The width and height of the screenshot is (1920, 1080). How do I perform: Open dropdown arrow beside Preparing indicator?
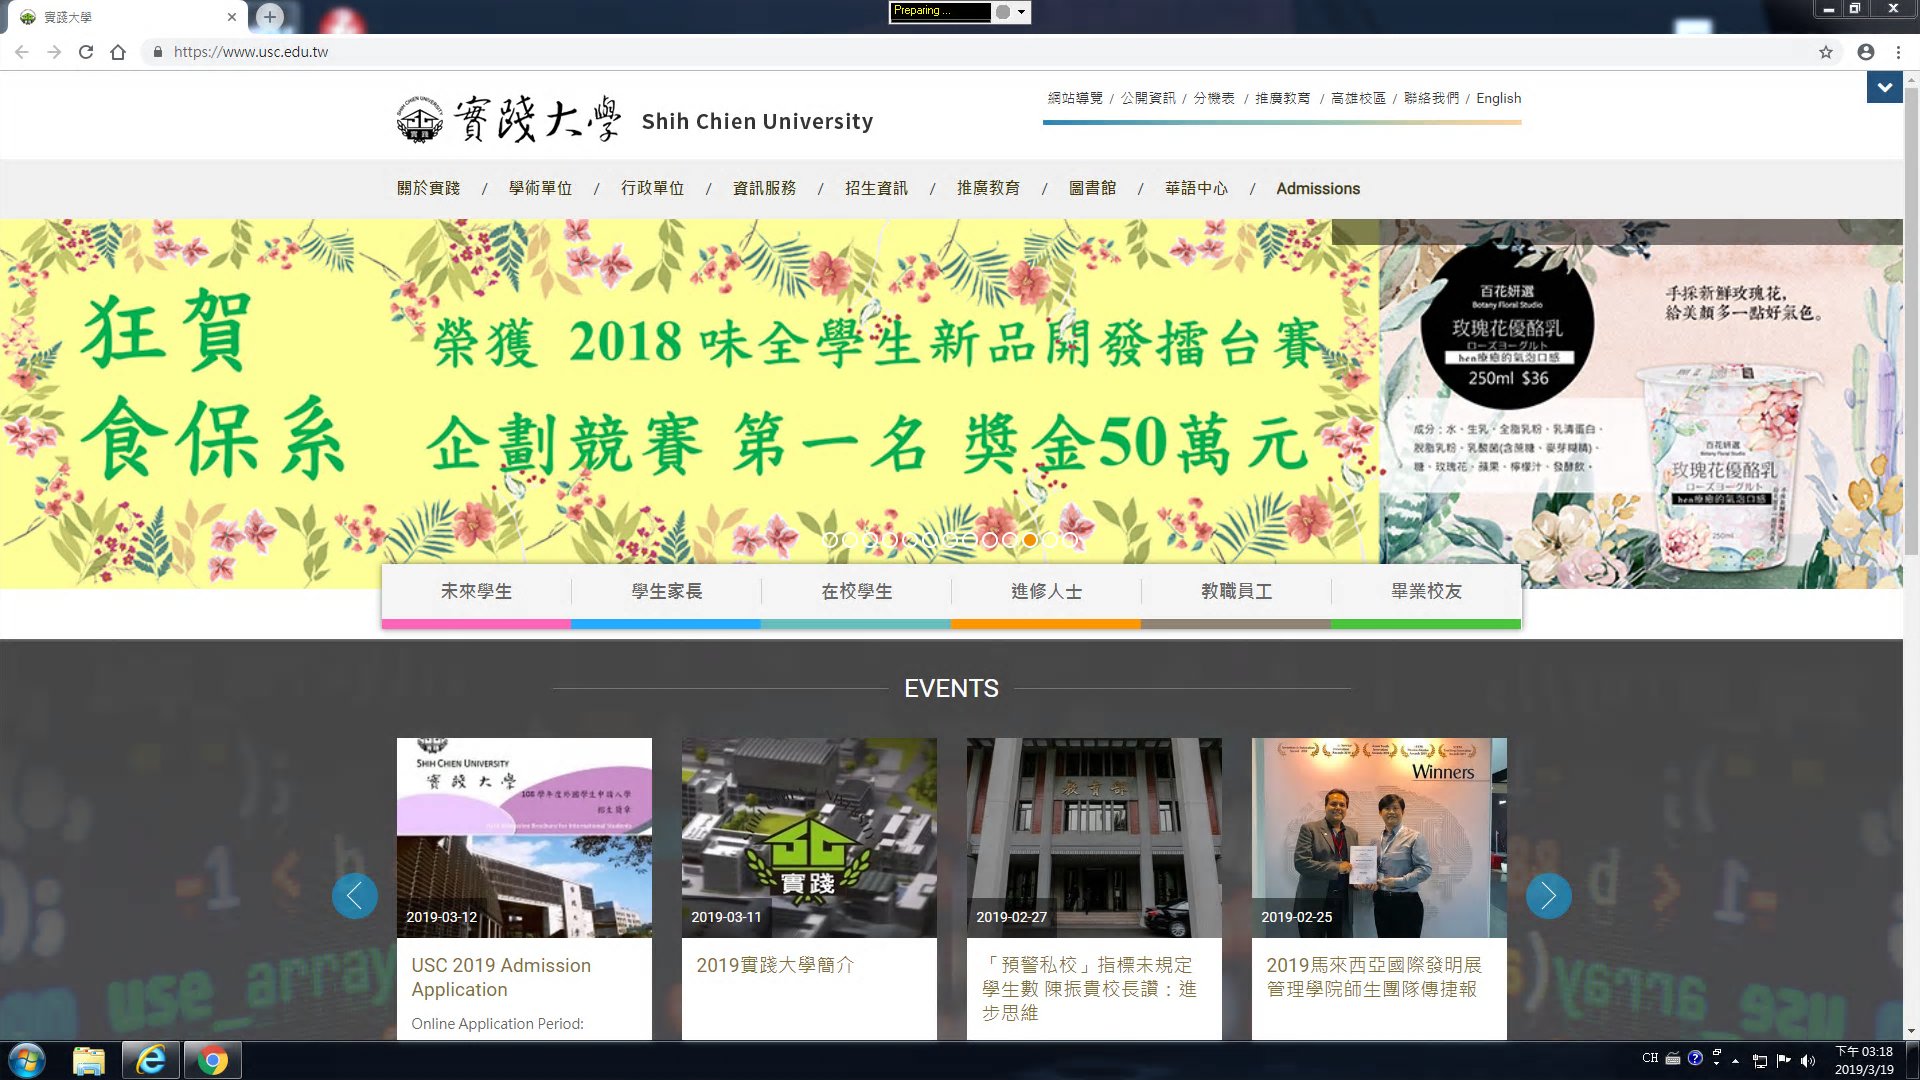coord(1021,12)
